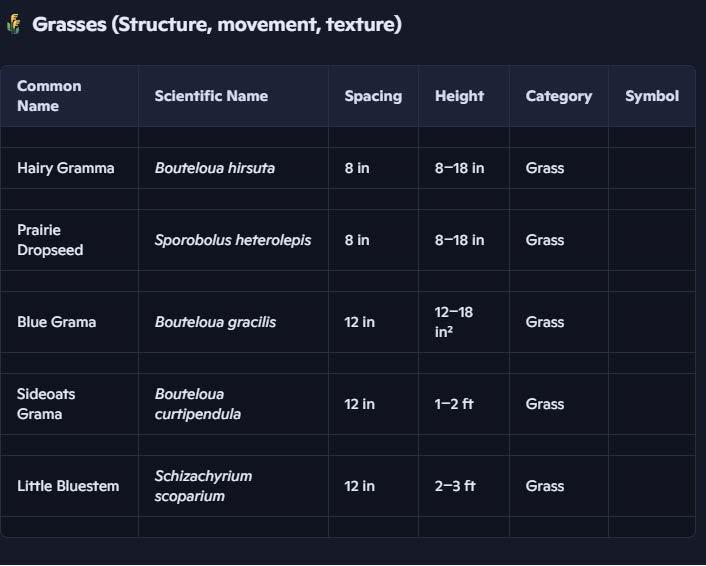Click Sporobolus heterolepis in the table

click(233, 240)
